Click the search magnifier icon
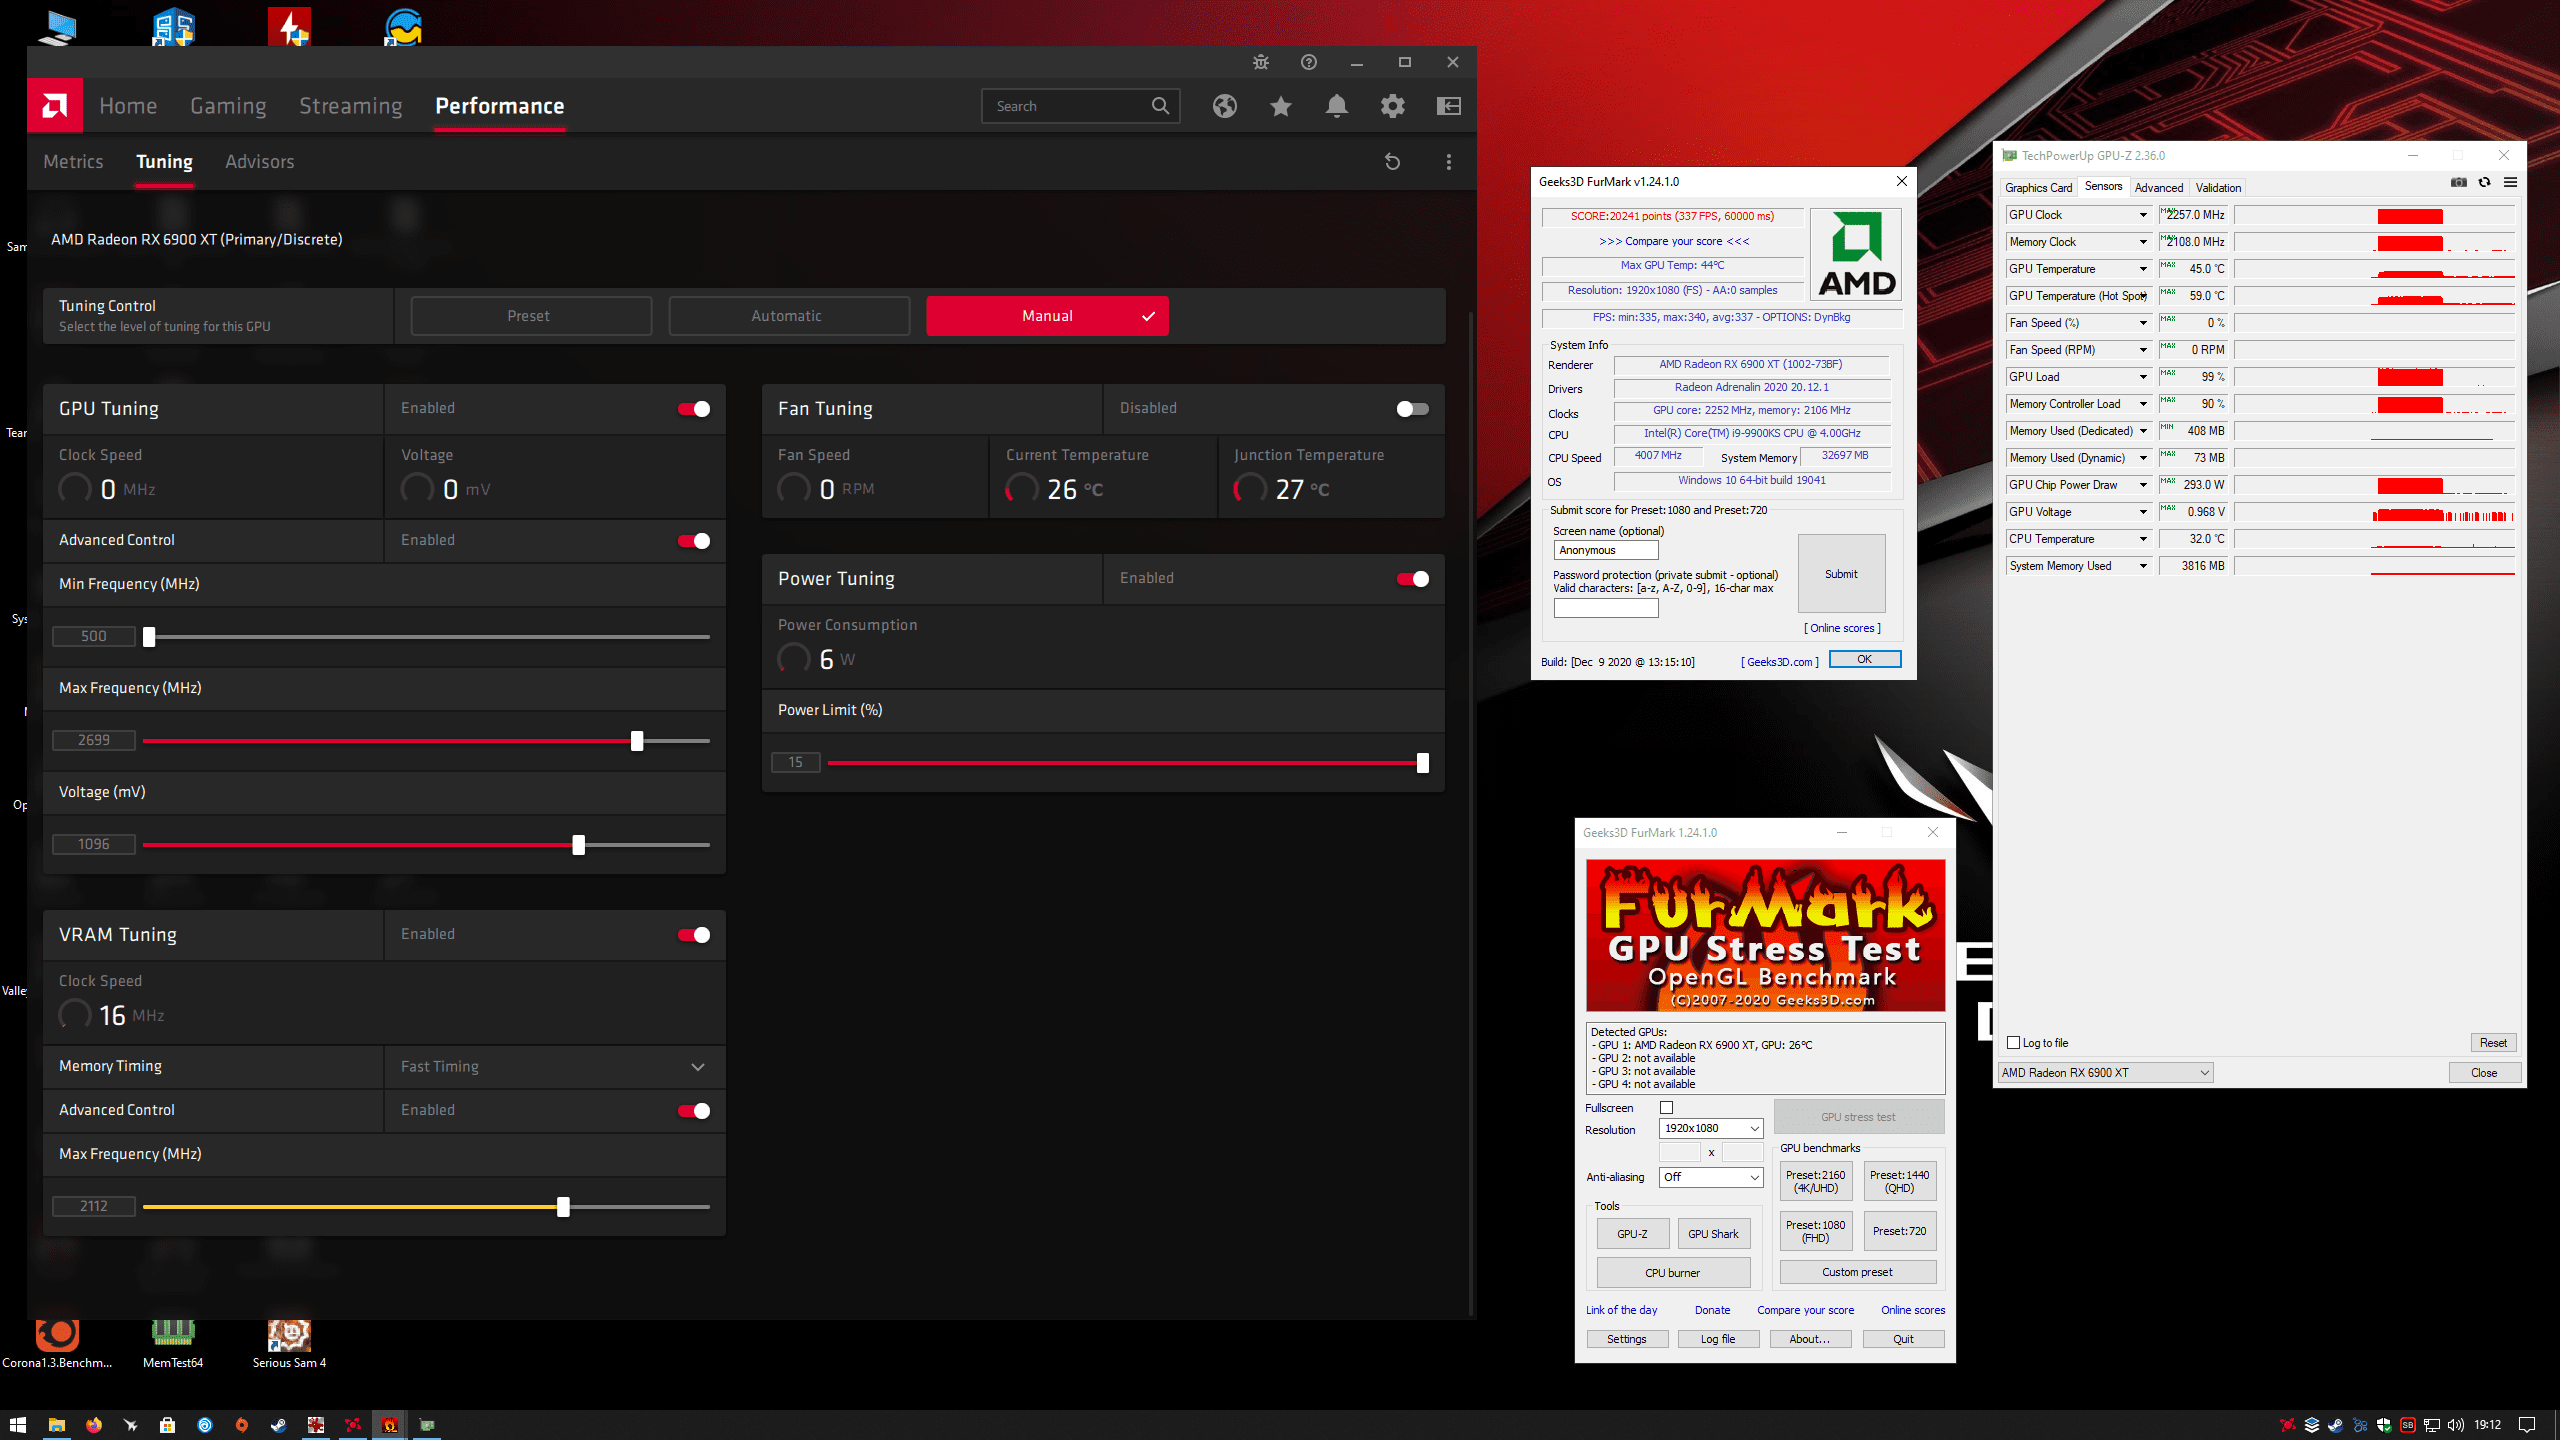 click(1160, 106)
